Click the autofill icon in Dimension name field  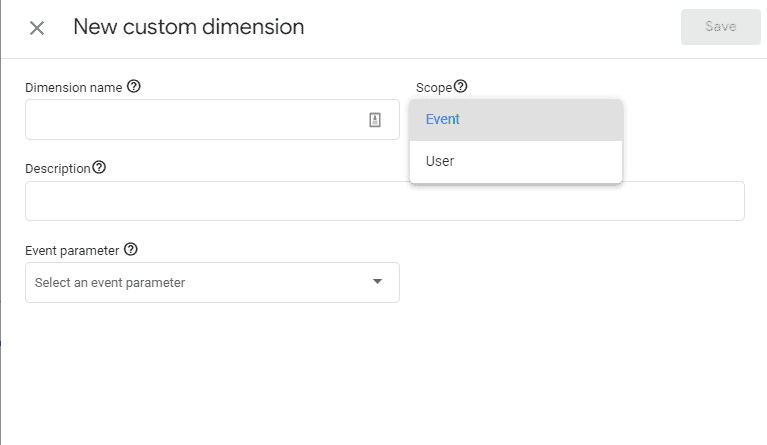tap(375, 120)
